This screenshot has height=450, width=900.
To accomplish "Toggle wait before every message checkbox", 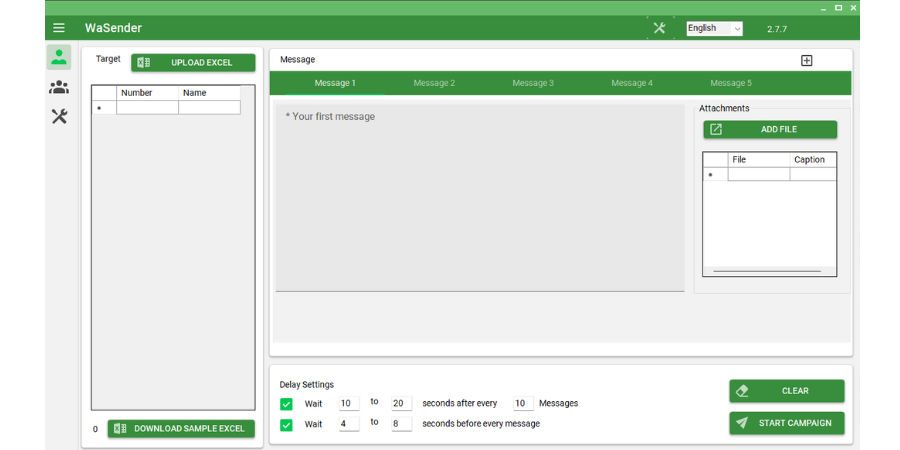I will (287, 424).
